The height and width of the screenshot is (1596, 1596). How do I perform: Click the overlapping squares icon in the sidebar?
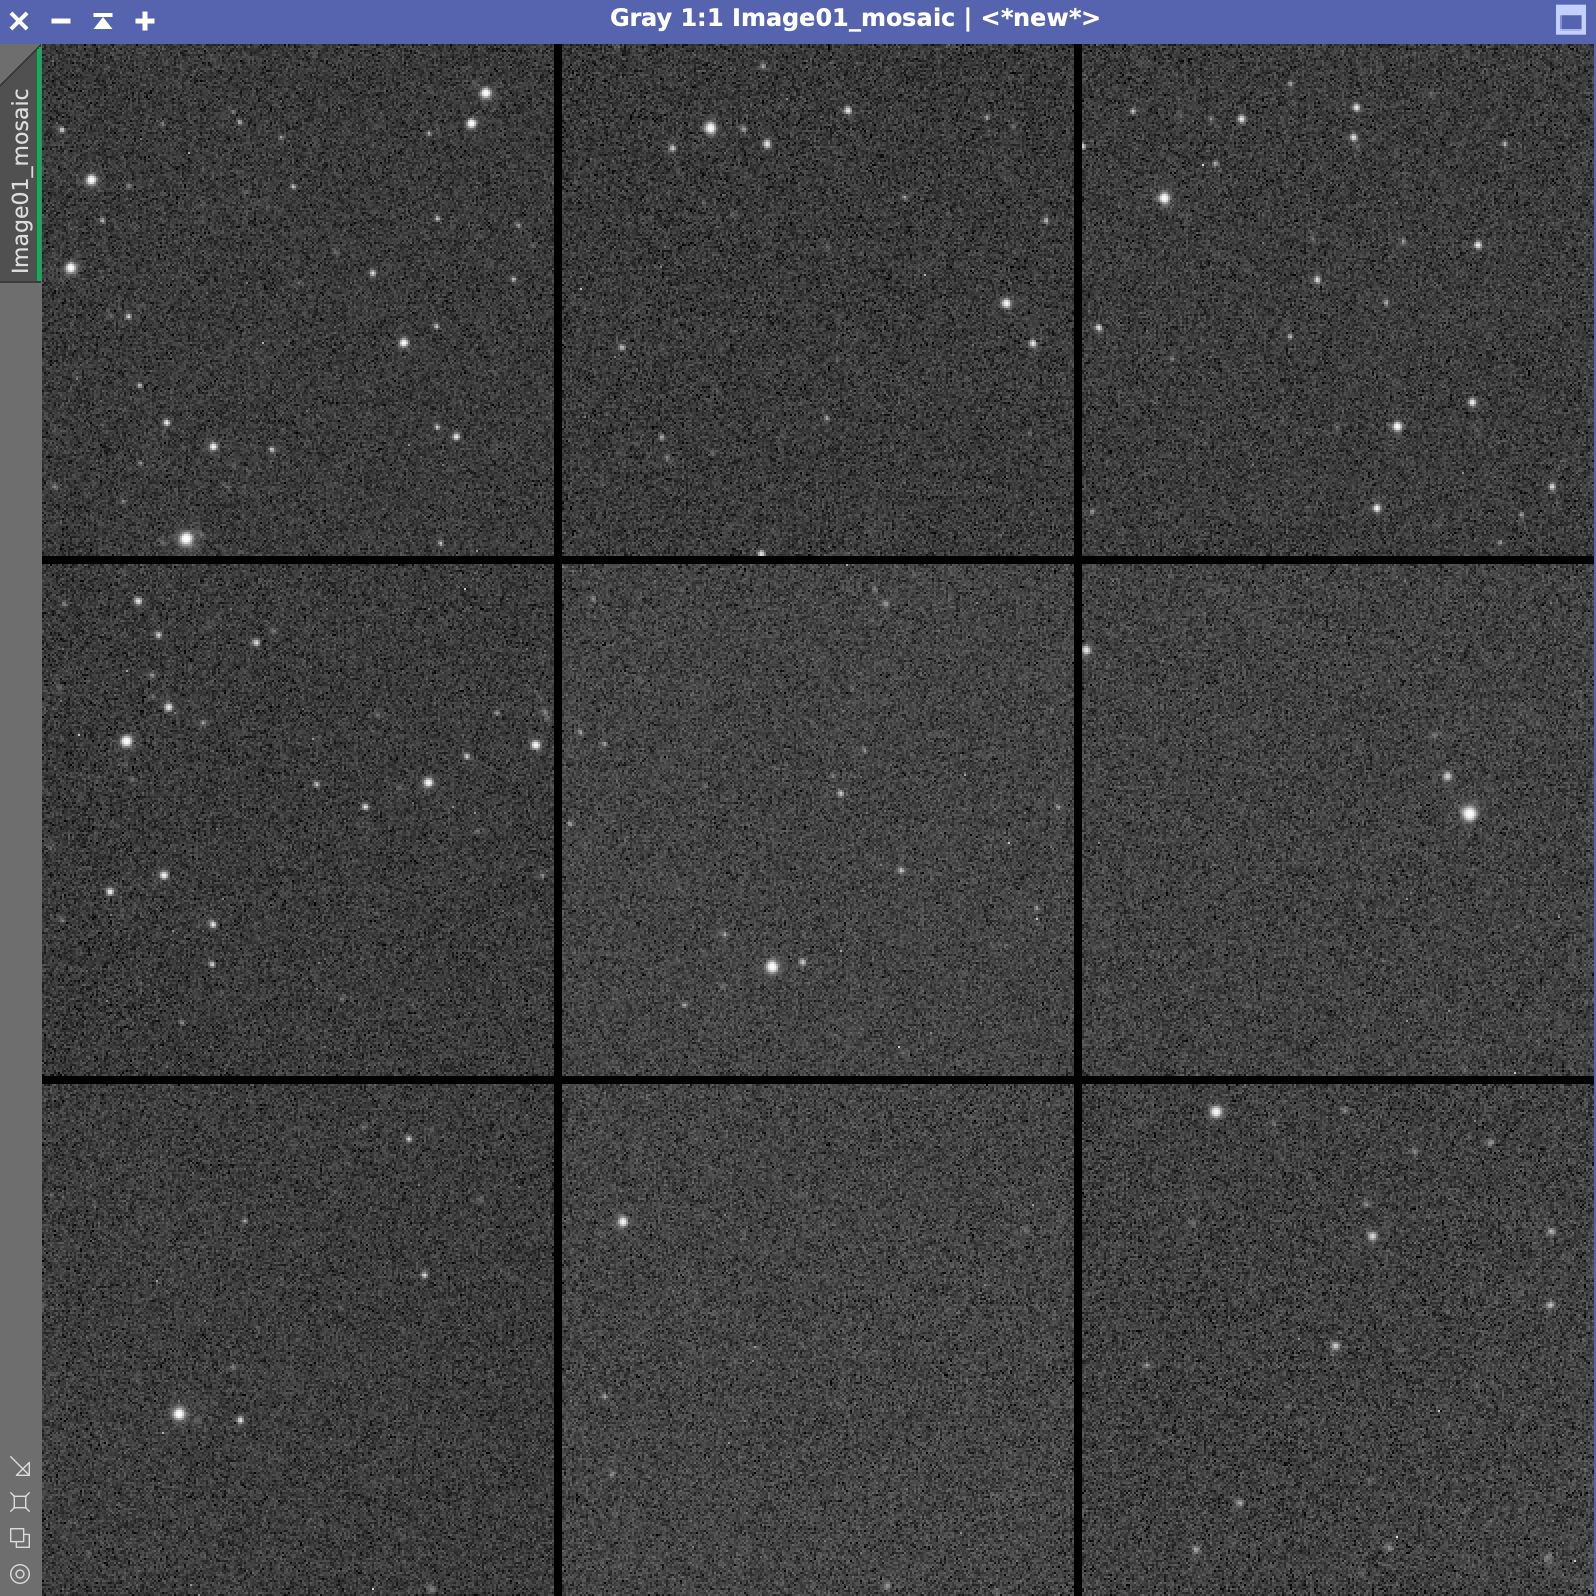coord(20,1538)
